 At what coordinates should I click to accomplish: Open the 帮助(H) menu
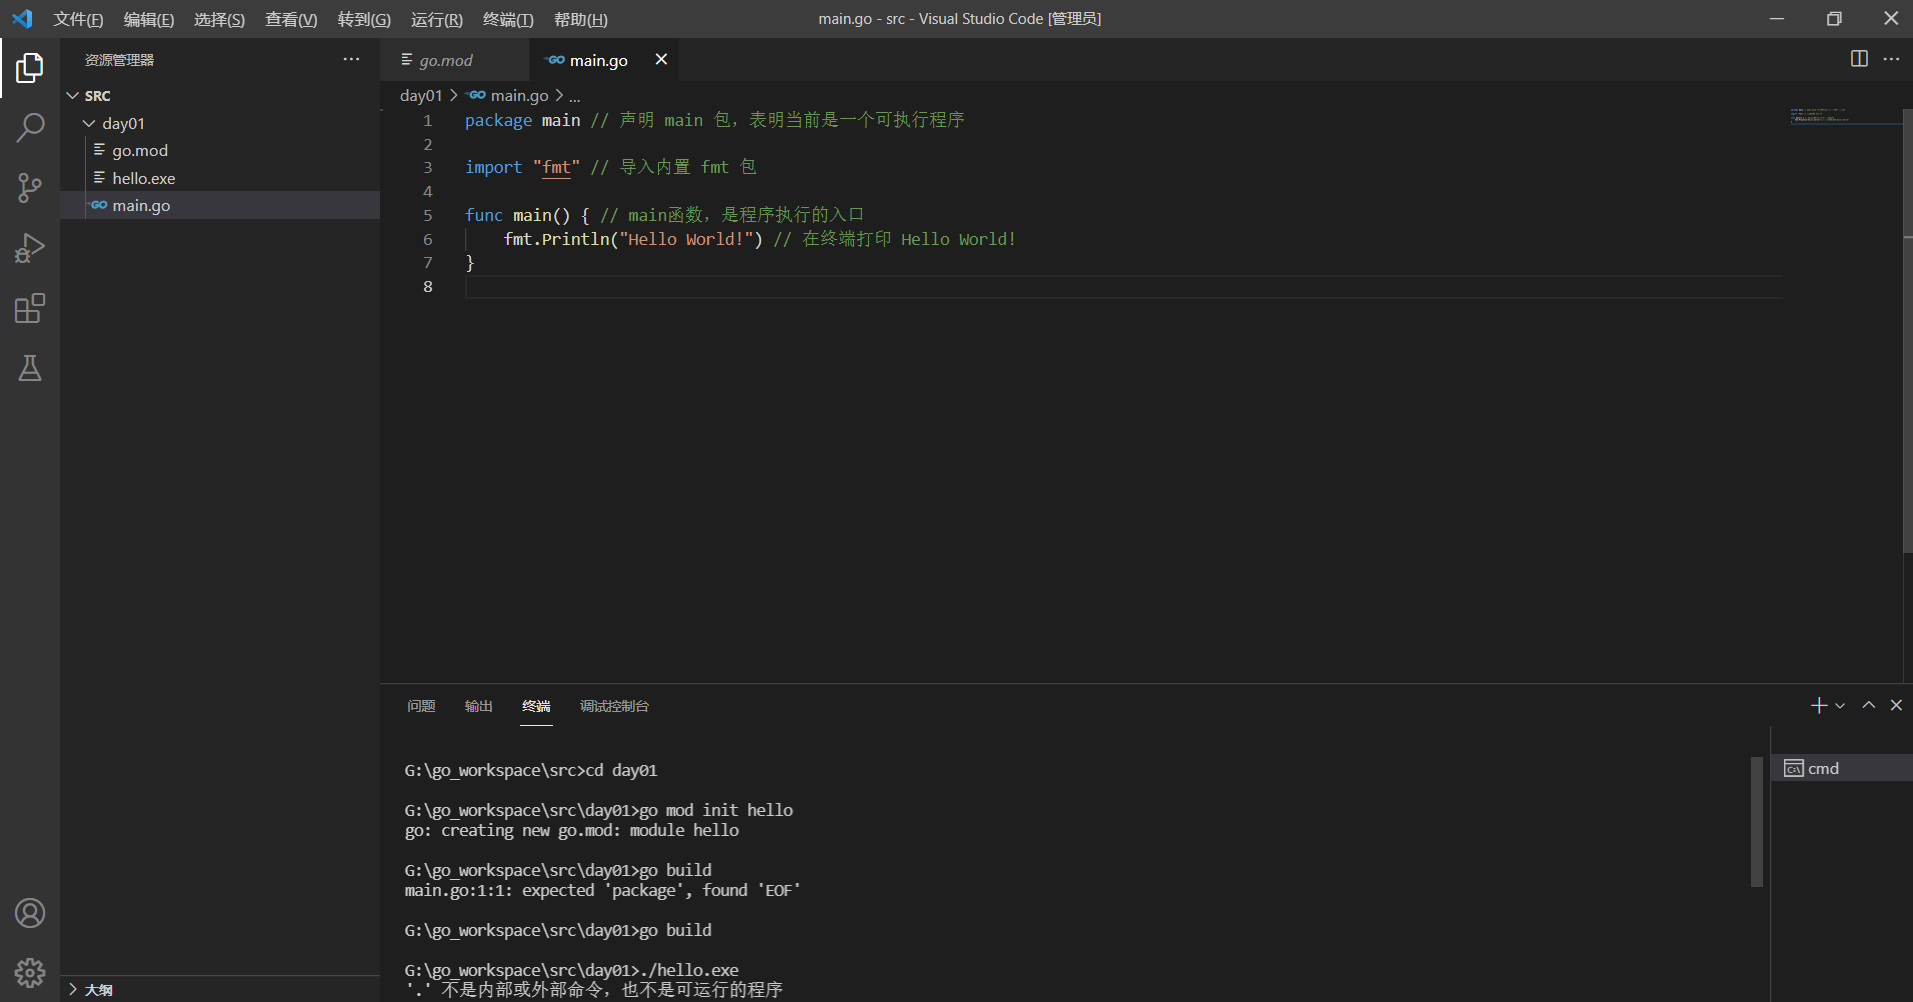[x=580, y=19]
